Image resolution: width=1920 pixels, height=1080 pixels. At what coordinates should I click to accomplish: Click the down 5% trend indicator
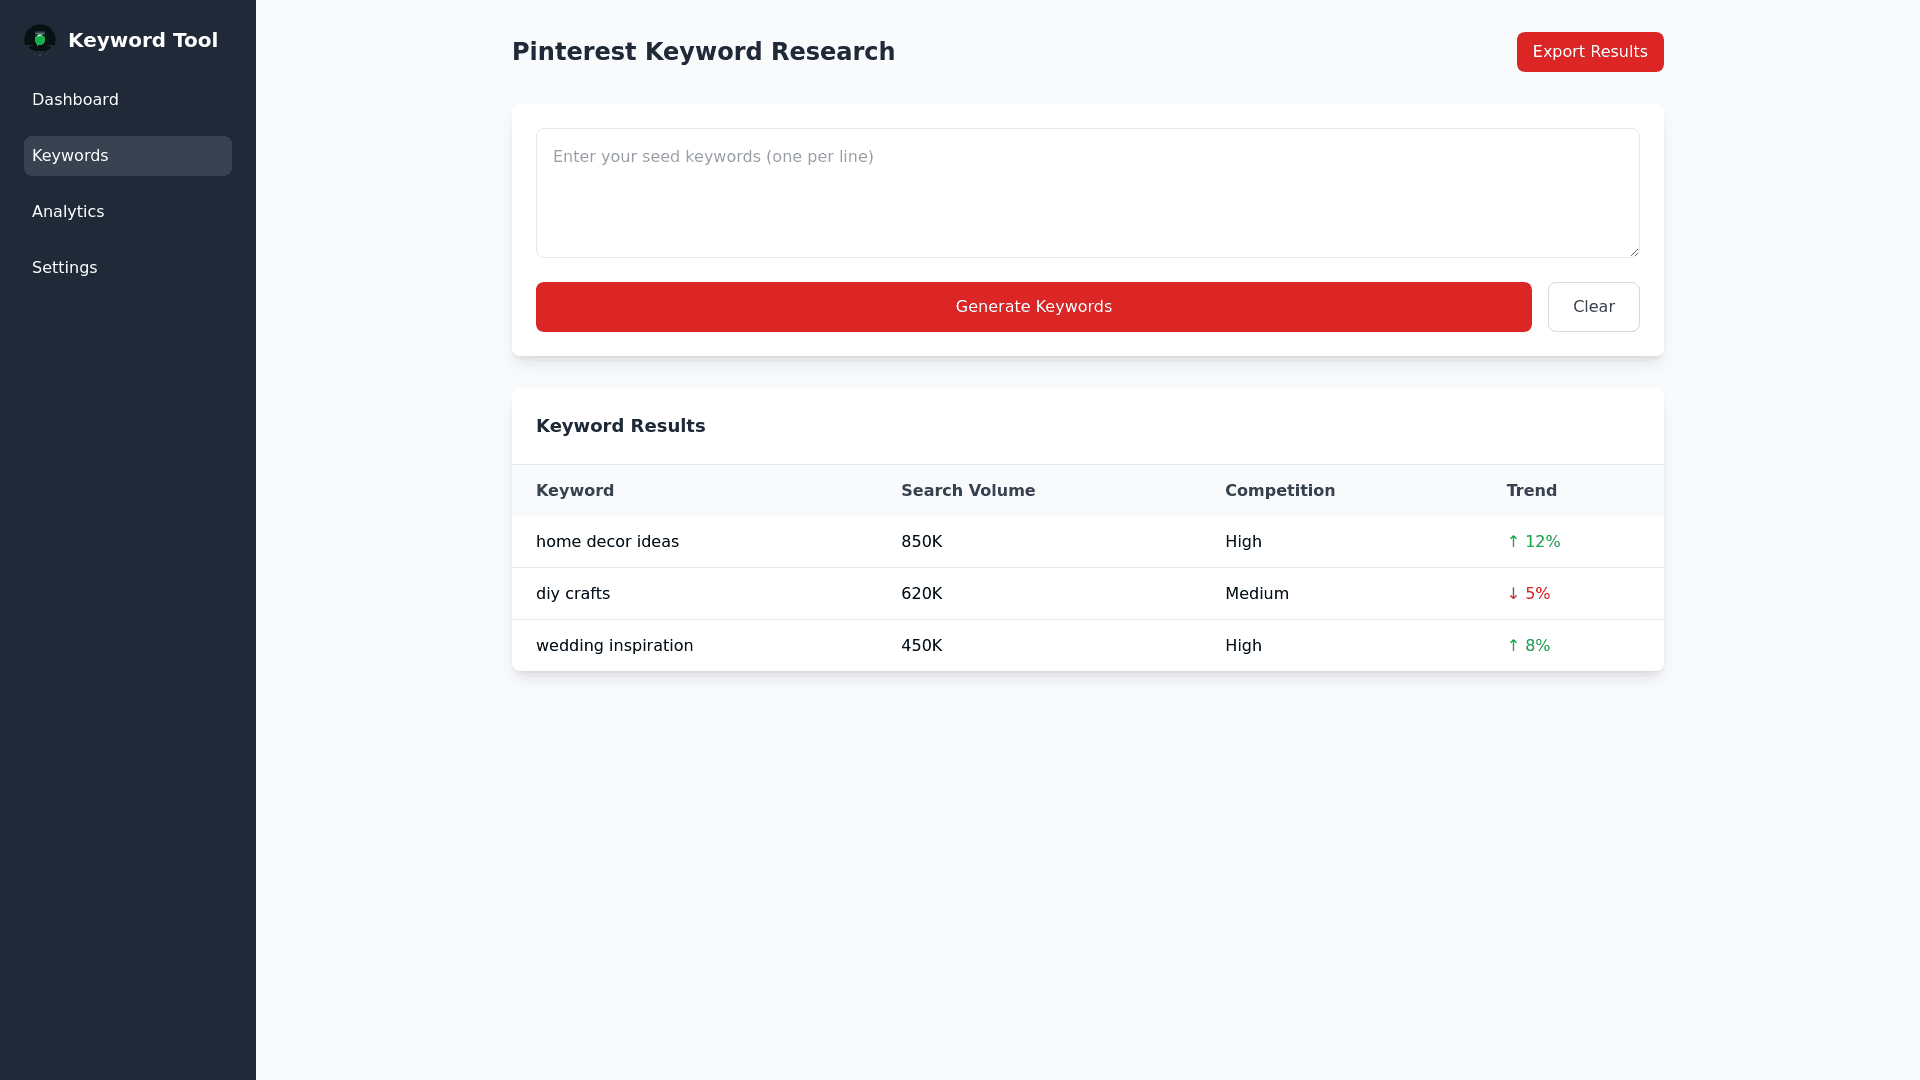[1528, 594]
